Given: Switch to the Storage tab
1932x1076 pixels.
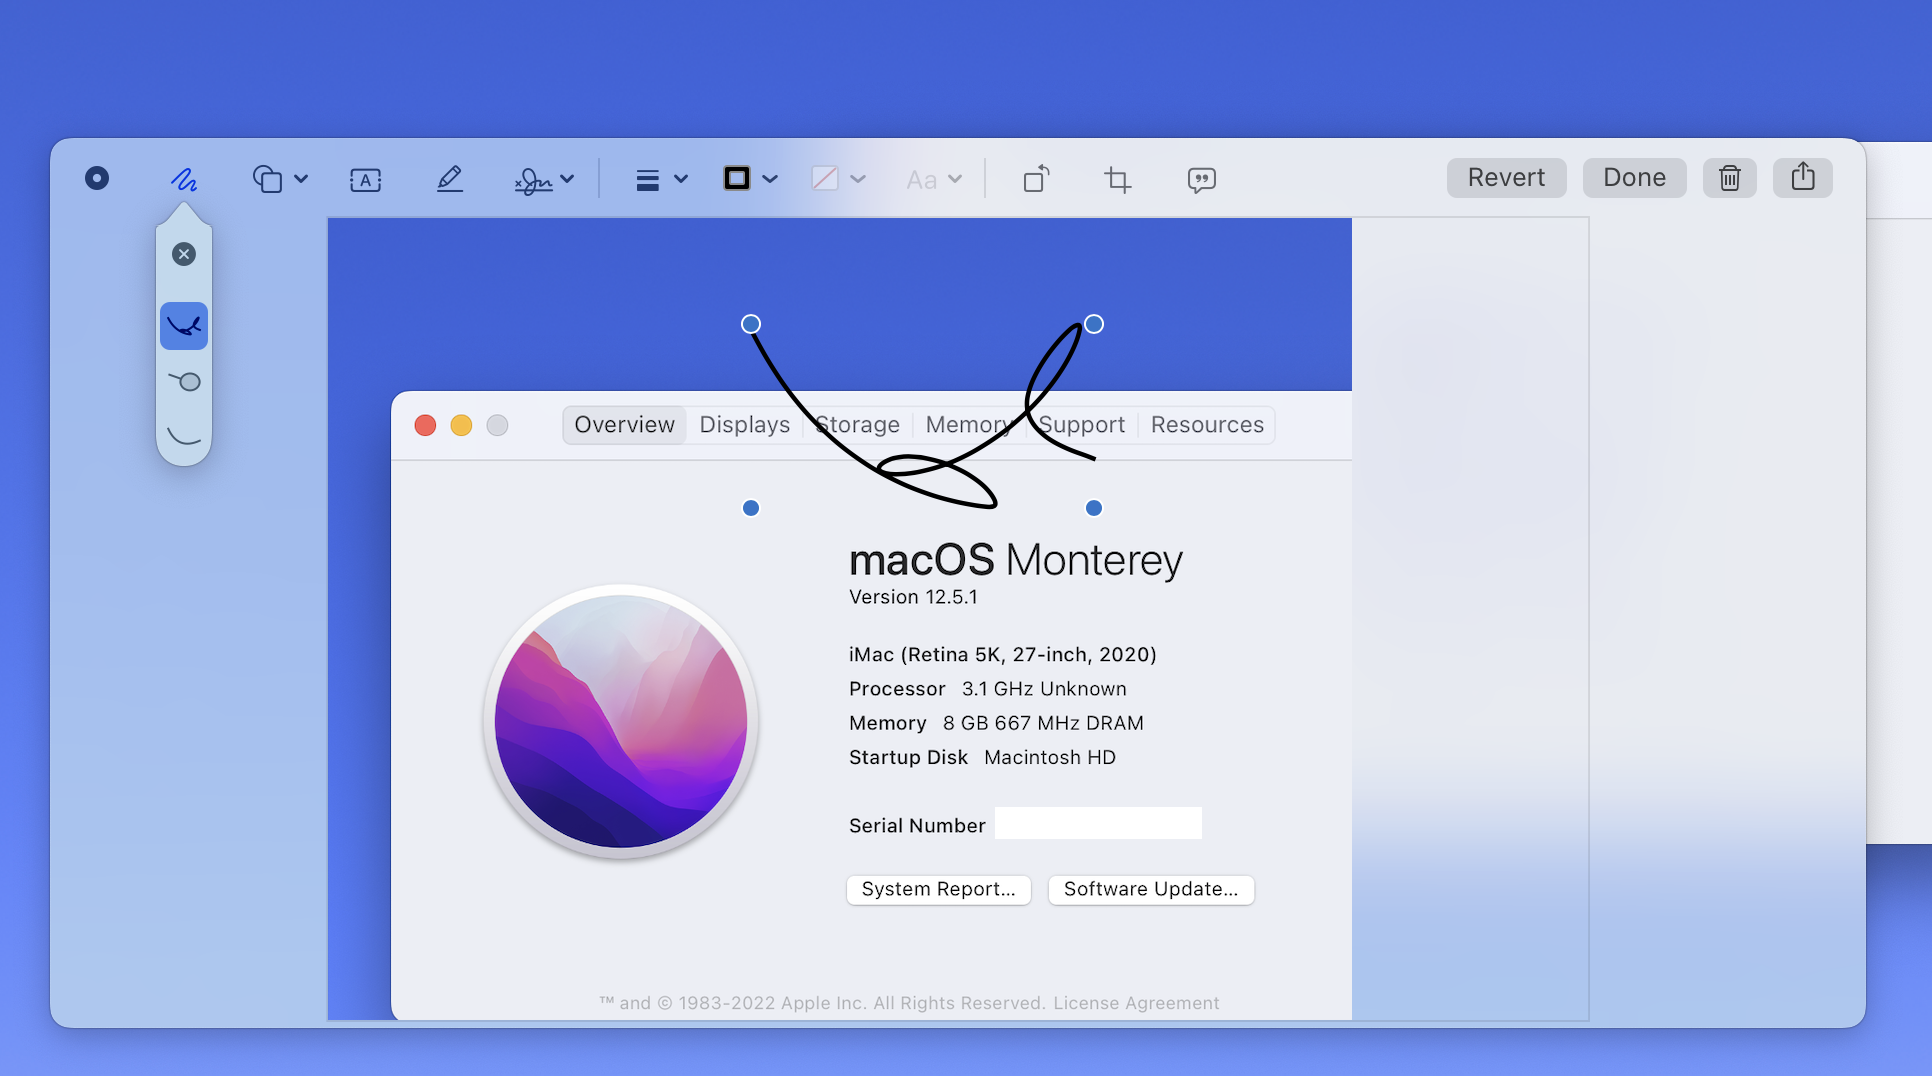Looking at the screenshot, I should point(857,425).
